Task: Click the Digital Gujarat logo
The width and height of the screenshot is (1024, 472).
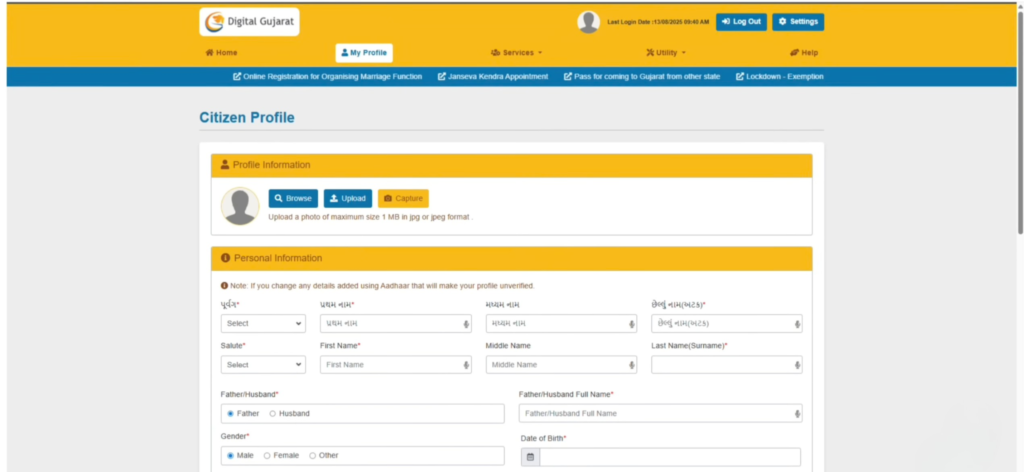Action: (249, 22)
